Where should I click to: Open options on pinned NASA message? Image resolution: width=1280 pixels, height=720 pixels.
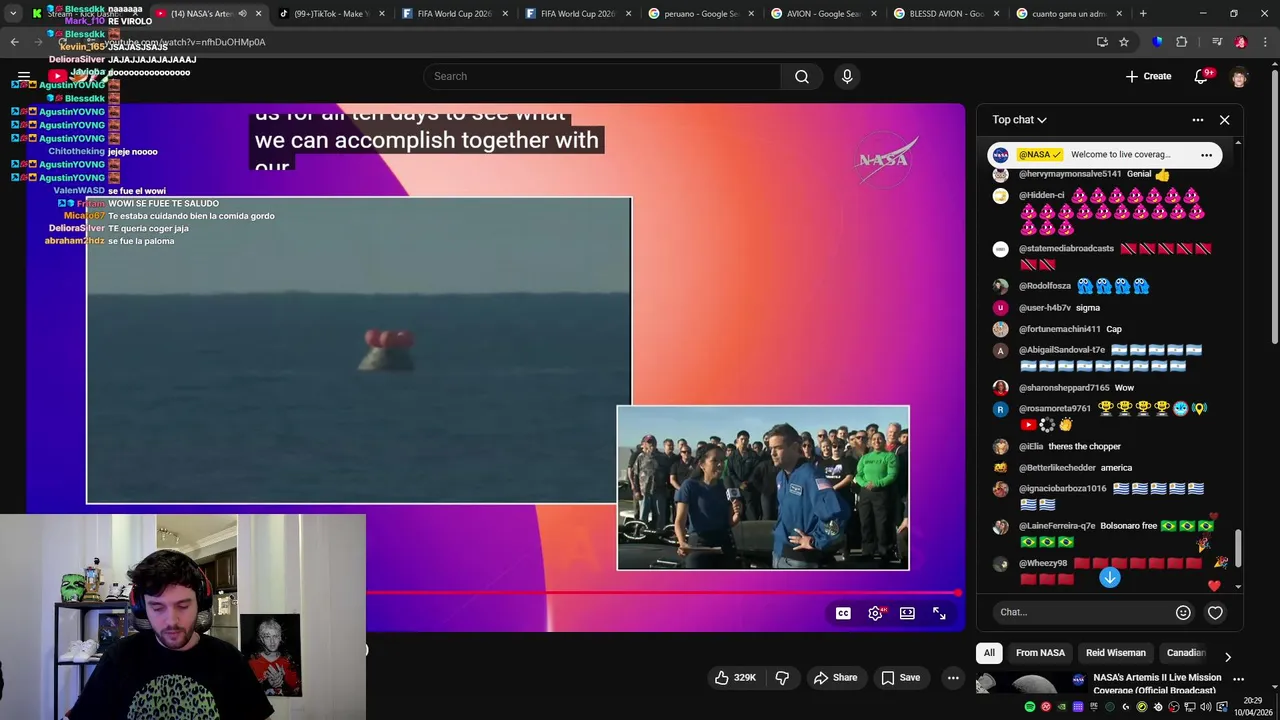[1206, 155]
